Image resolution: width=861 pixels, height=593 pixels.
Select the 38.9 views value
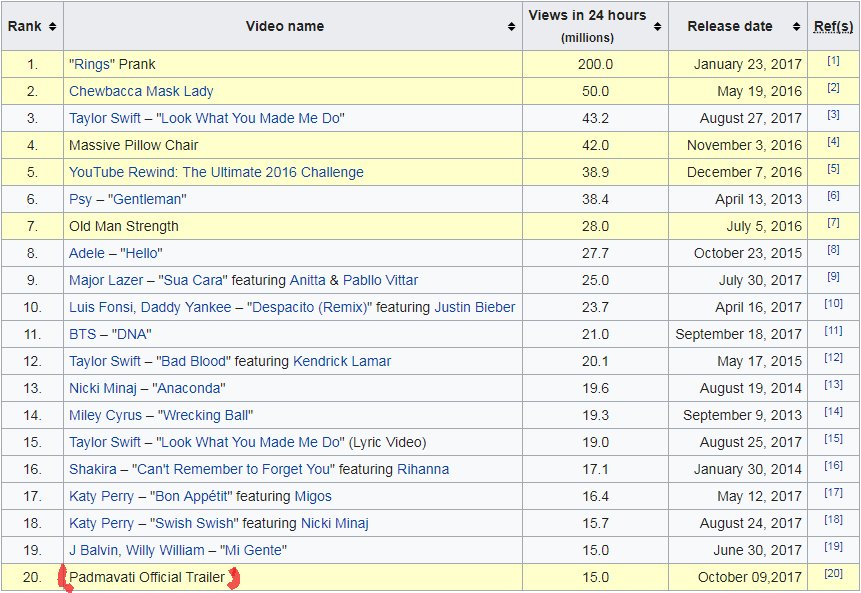click(595, 172)
